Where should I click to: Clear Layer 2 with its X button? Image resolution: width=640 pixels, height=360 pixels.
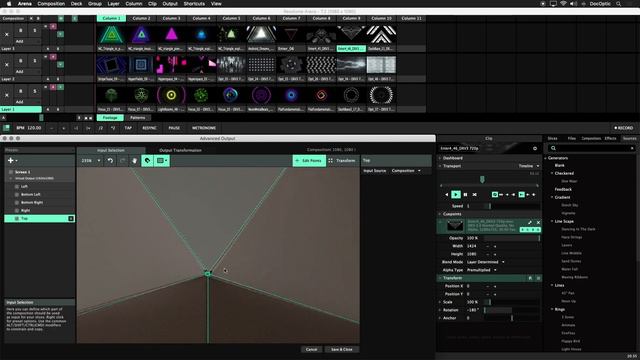[7, 65]
